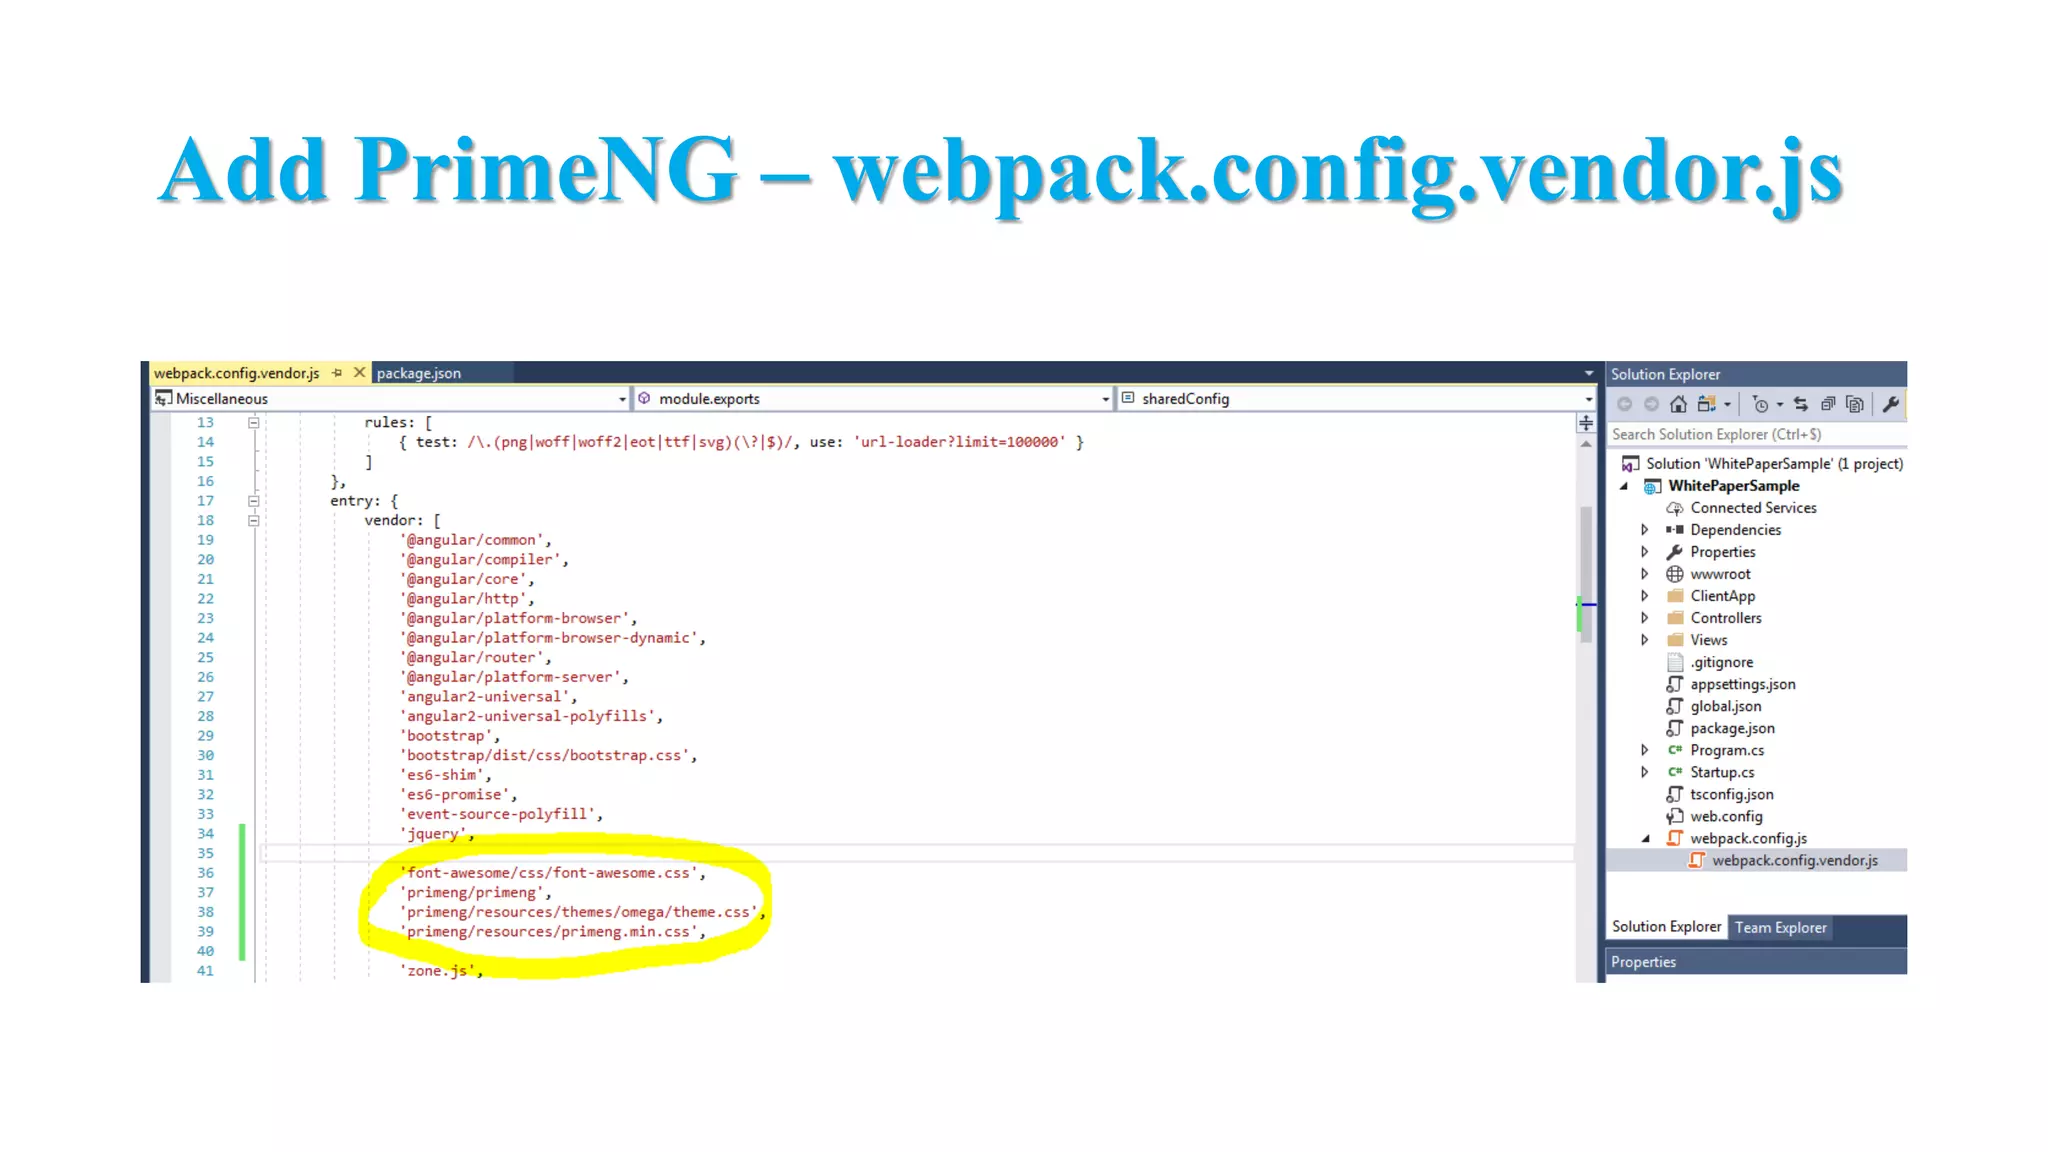Expand the Startup.cs node
Screen dimensions: 2048x1152
pos(1645,772)
